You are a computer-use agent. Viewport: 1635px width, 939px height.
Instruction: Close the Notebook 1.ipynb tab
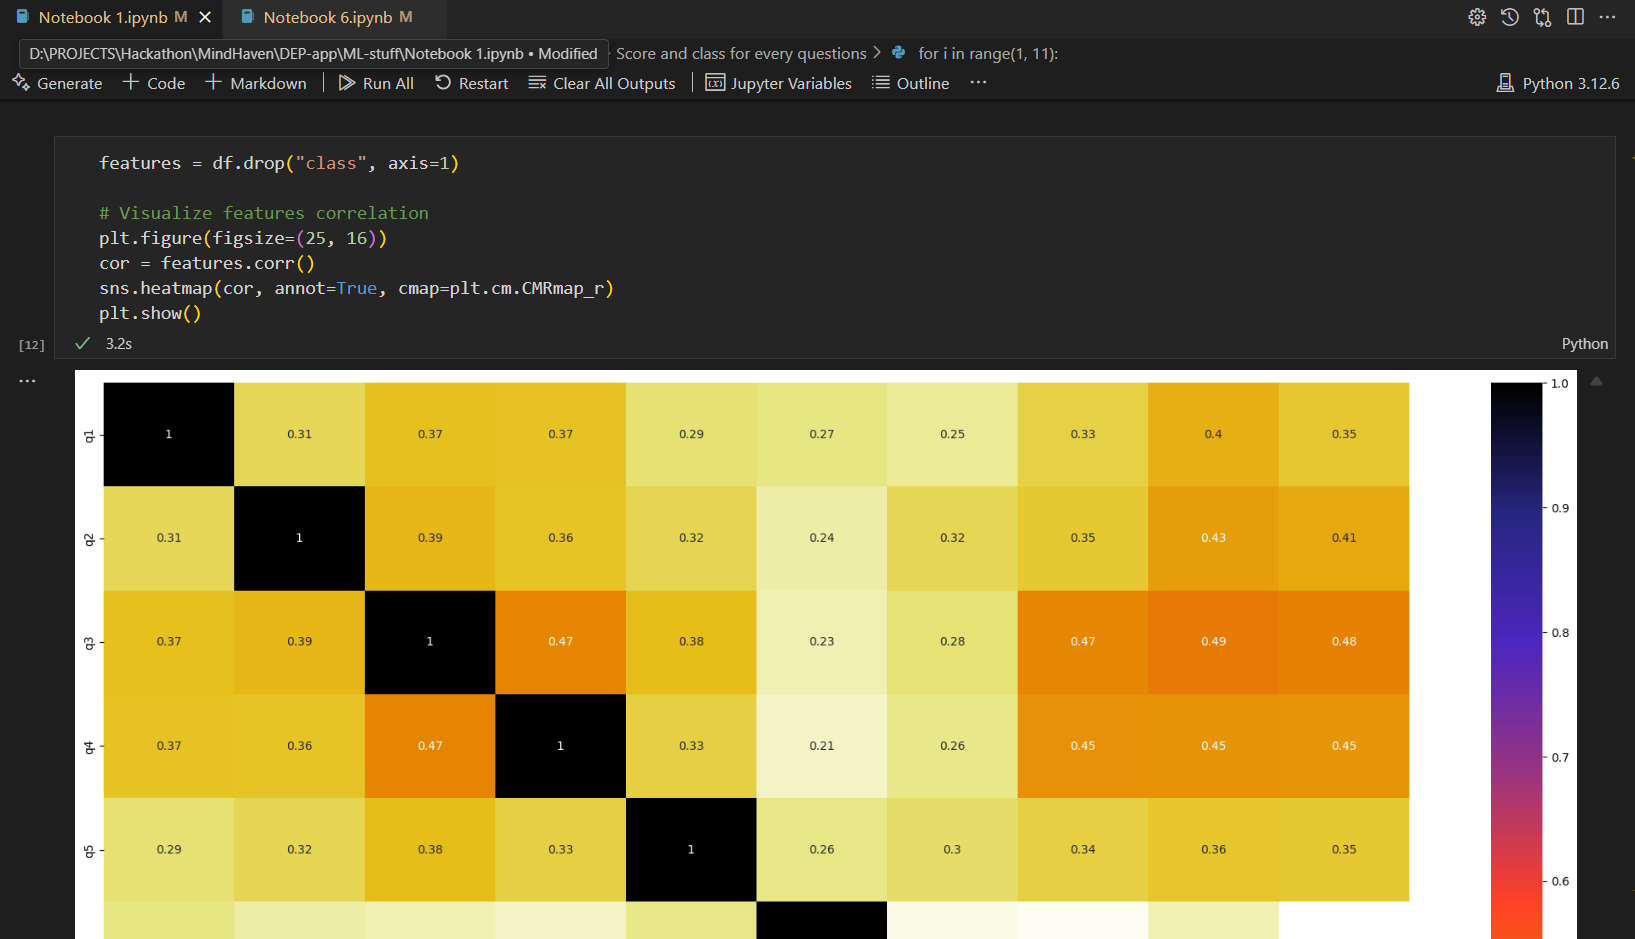[x=205, y=17]
